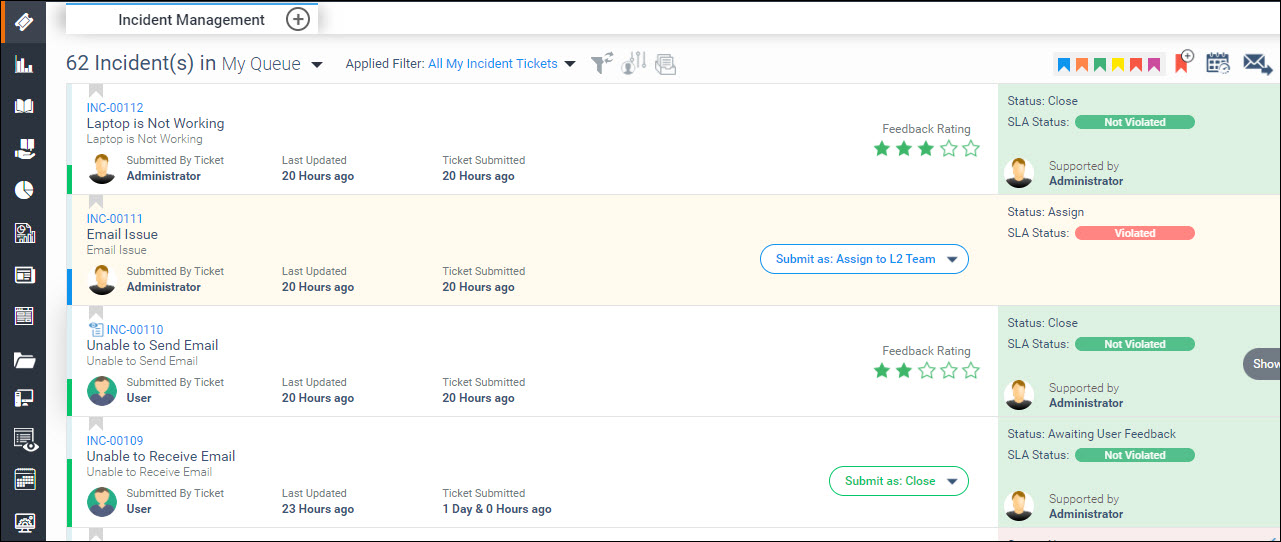Expand the Submit as: Assign to L2 Team dropdown arrow
Viewport: 1281px width, 542px height.
click(952, 260)
